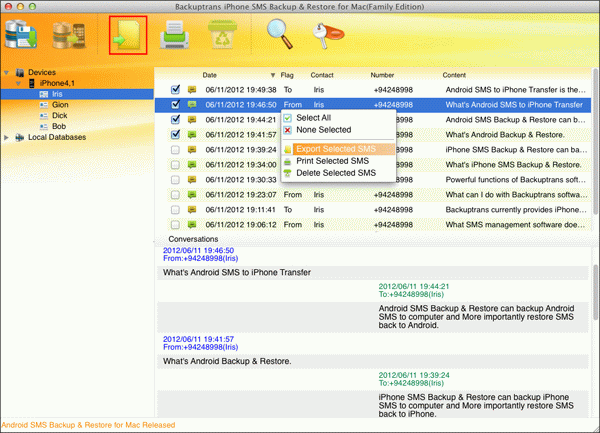600x433 pixels.
Task: Click the Local Databases icon in the sidebar
Action: pos(20,137)
